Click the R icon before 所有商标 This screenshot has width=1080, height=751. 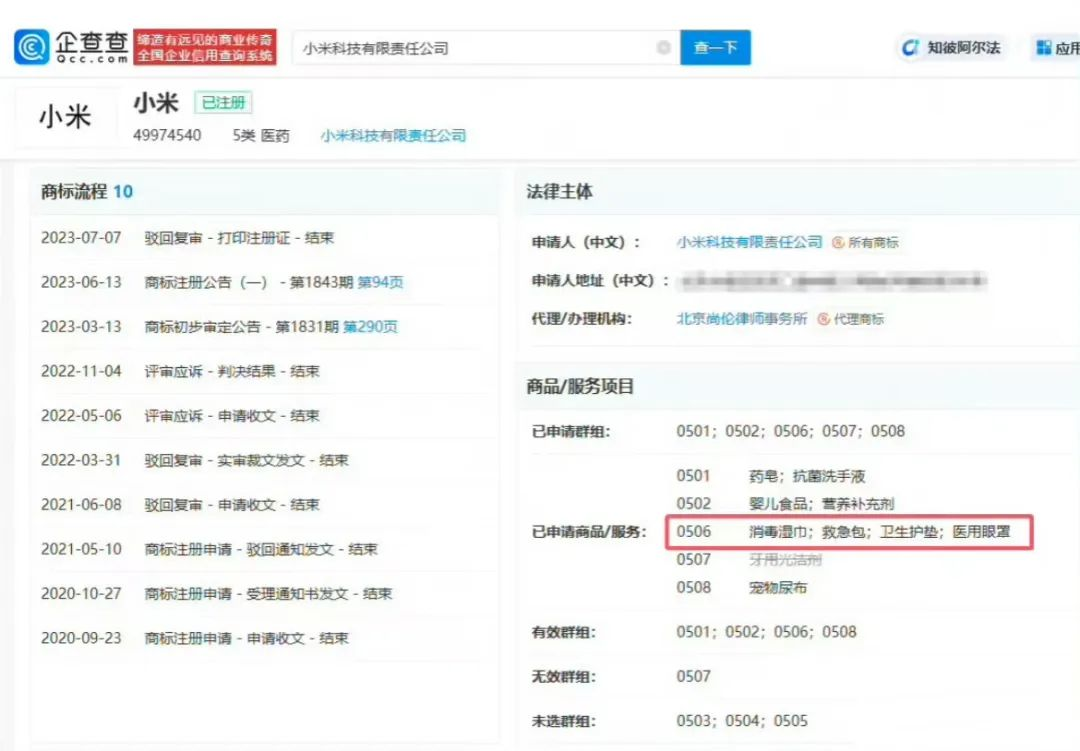coord(838,243)
